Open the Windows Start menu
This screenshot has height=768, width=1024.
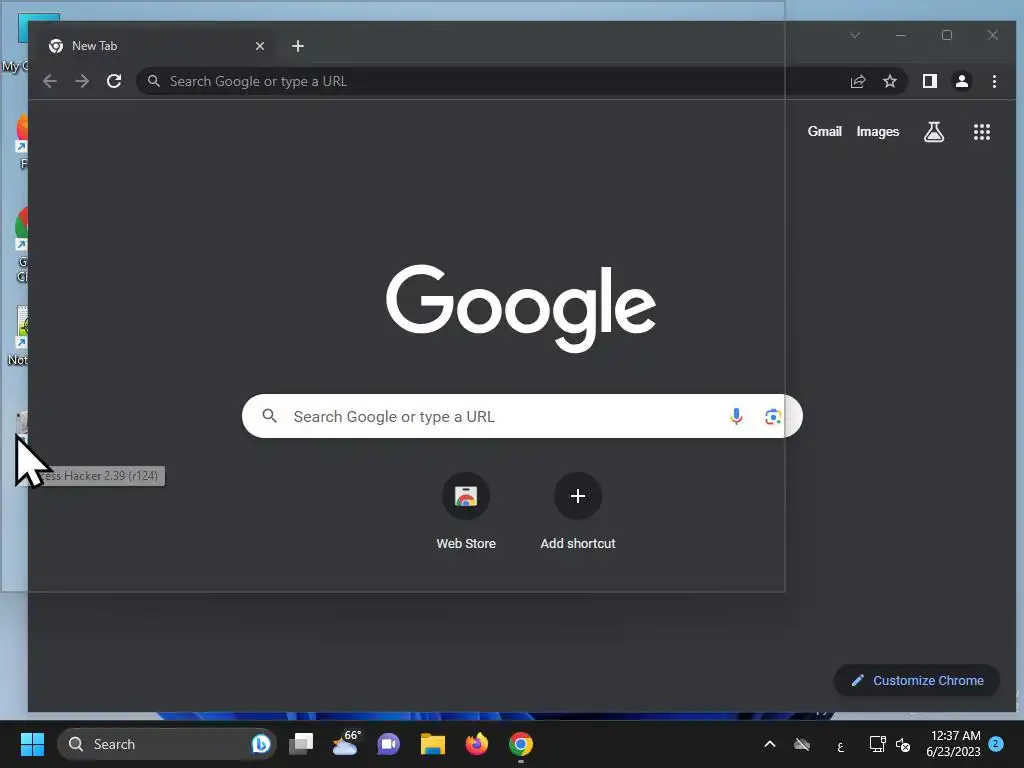coord(32,744)
